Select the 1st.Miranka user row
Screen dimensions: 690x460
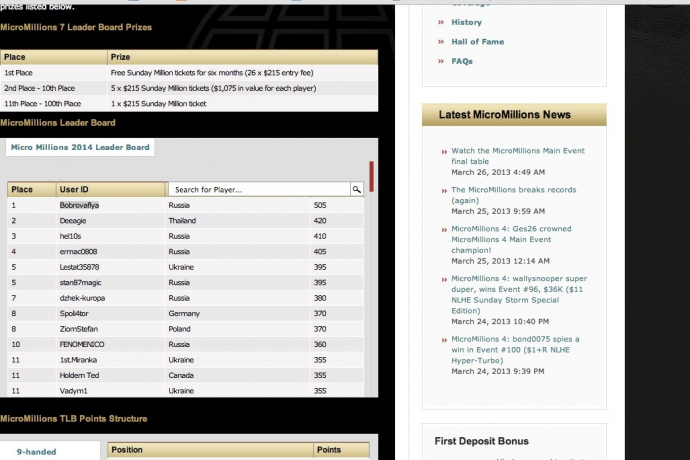(x=185, y=360)
